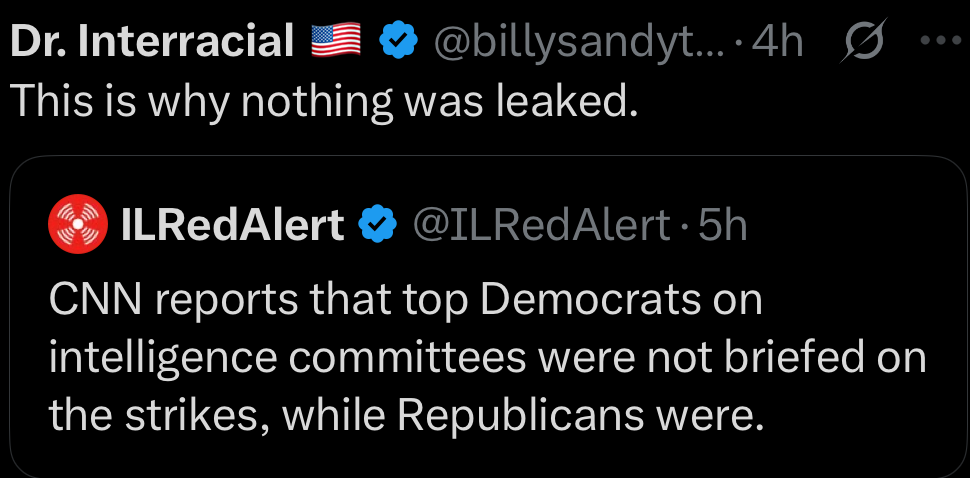Screen dimensions: 970x478
Task: Click the Grok slashed-circle icon
Action: (860, 41)
